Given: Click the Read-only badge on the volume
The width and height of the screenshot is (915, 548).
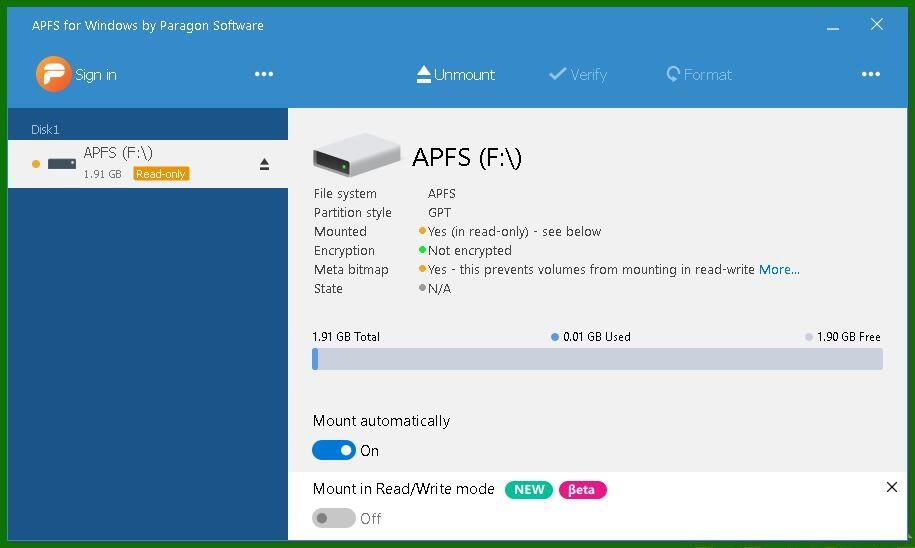Looking at the screenshot, I should [x=161, y=174].
